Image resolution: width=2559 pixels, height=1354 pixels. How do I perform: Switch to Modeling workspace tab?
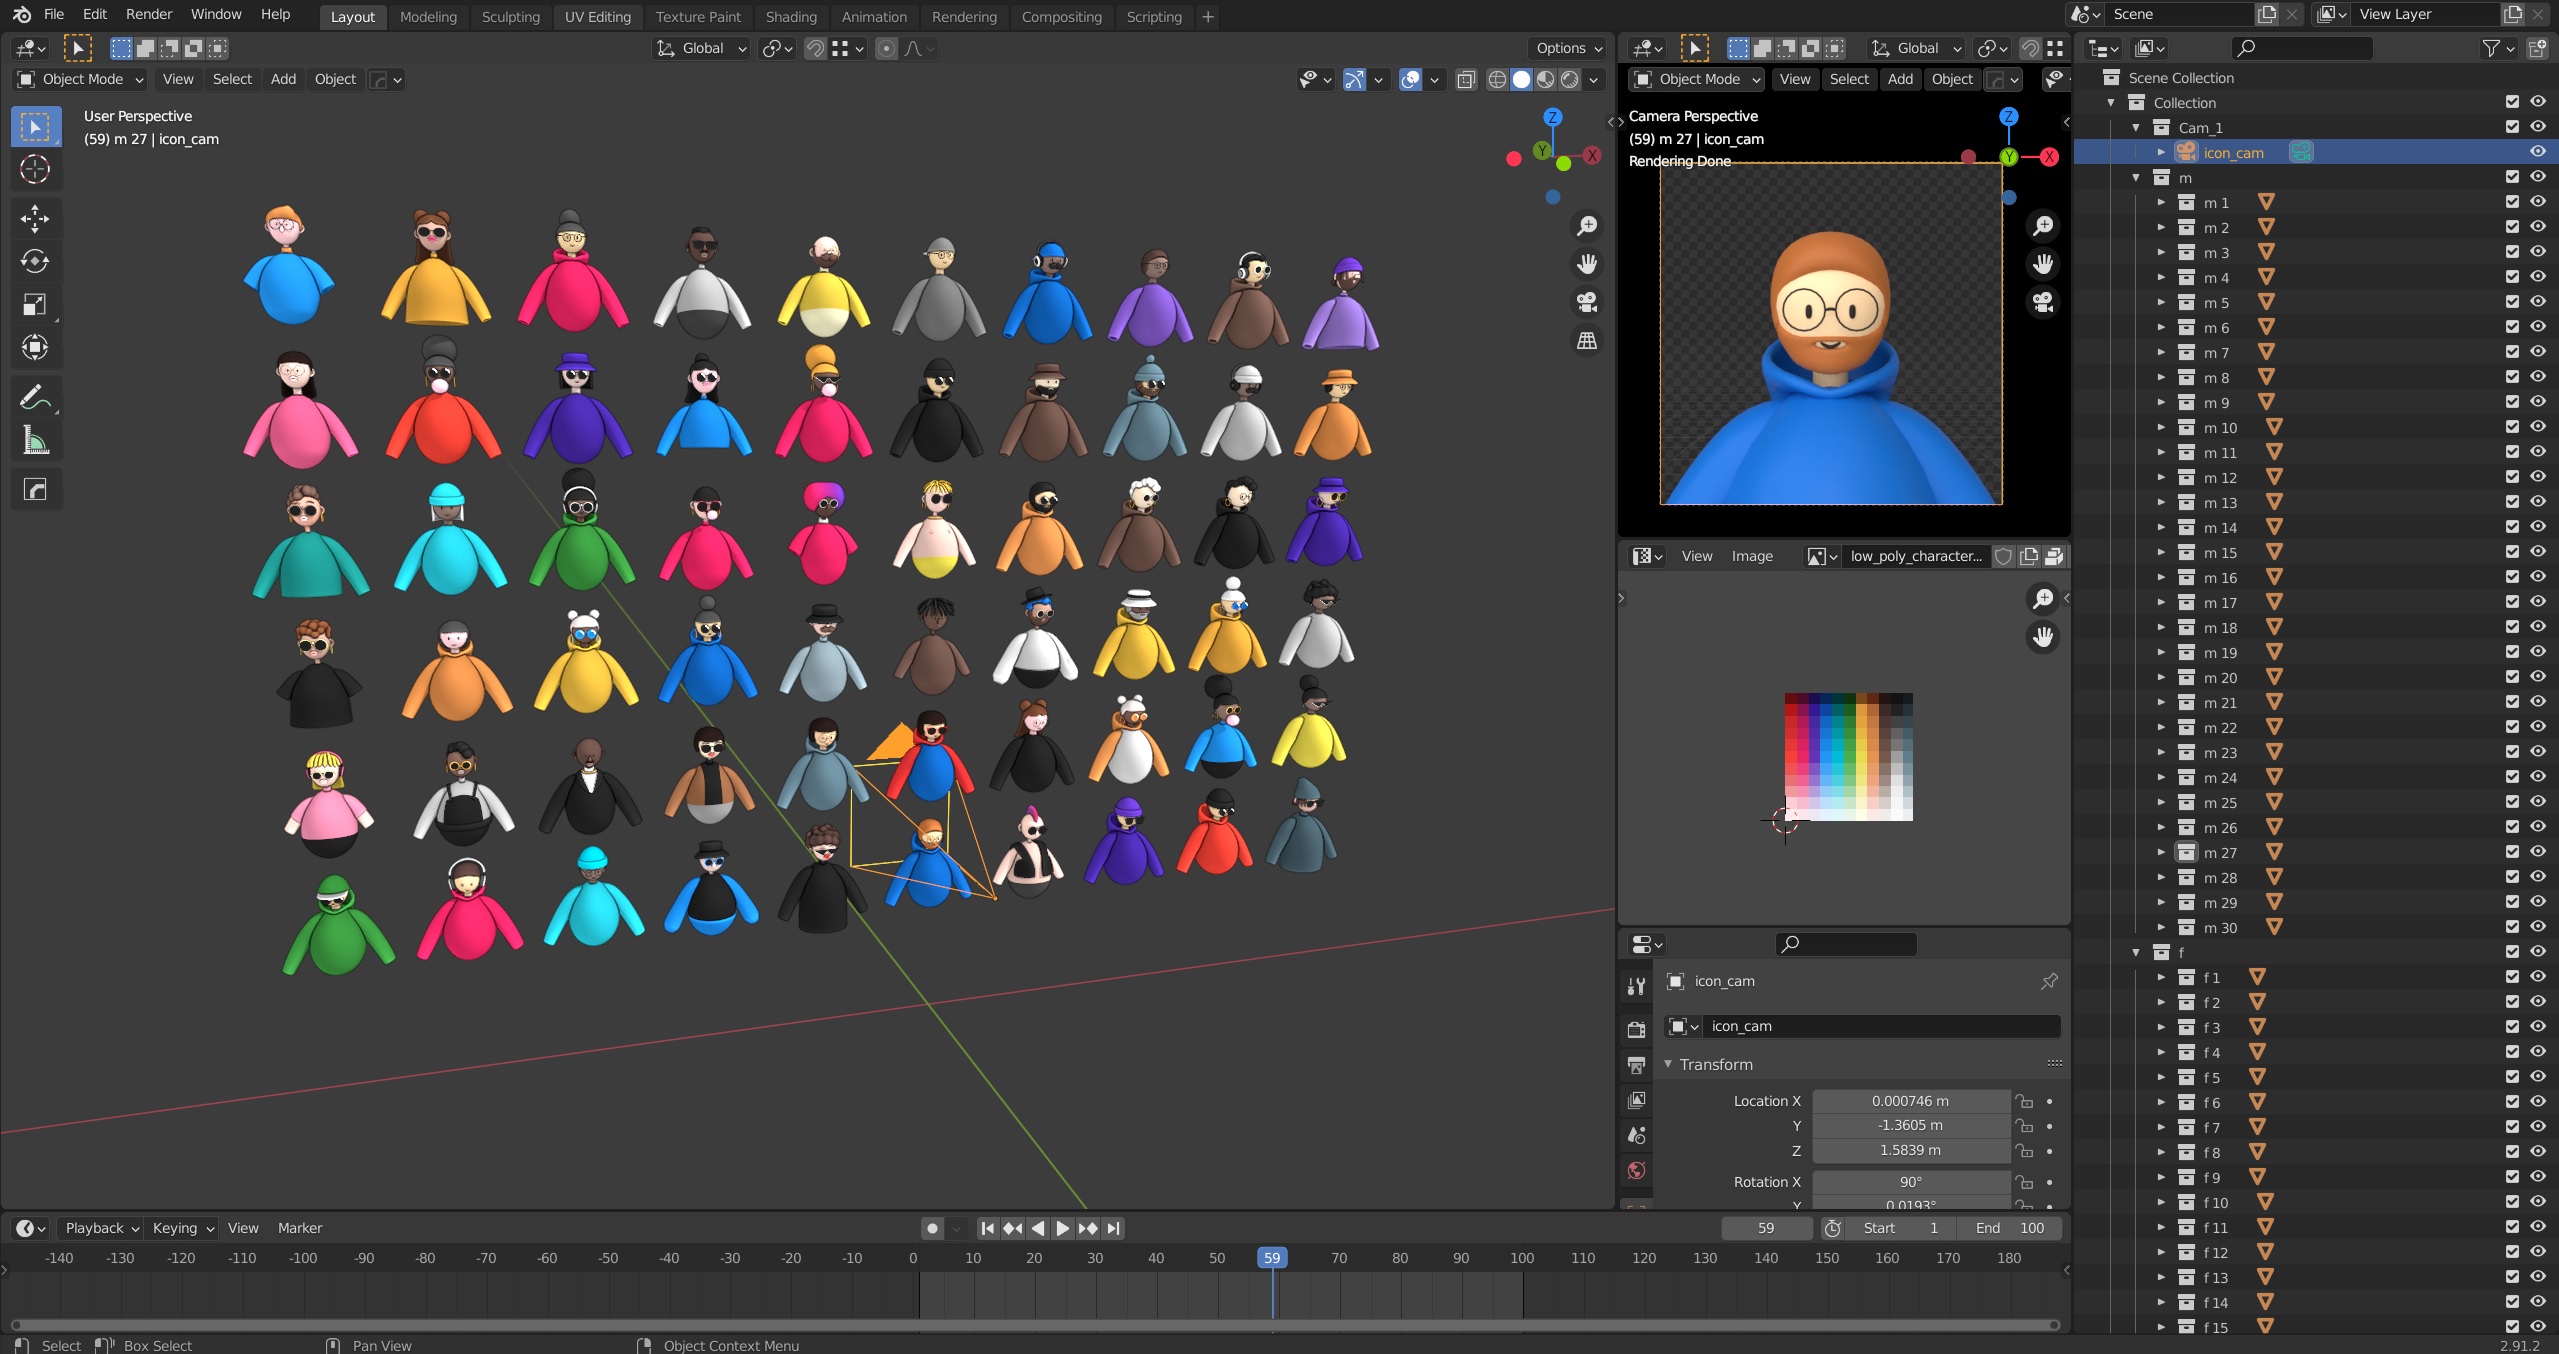tap(428, 16)
